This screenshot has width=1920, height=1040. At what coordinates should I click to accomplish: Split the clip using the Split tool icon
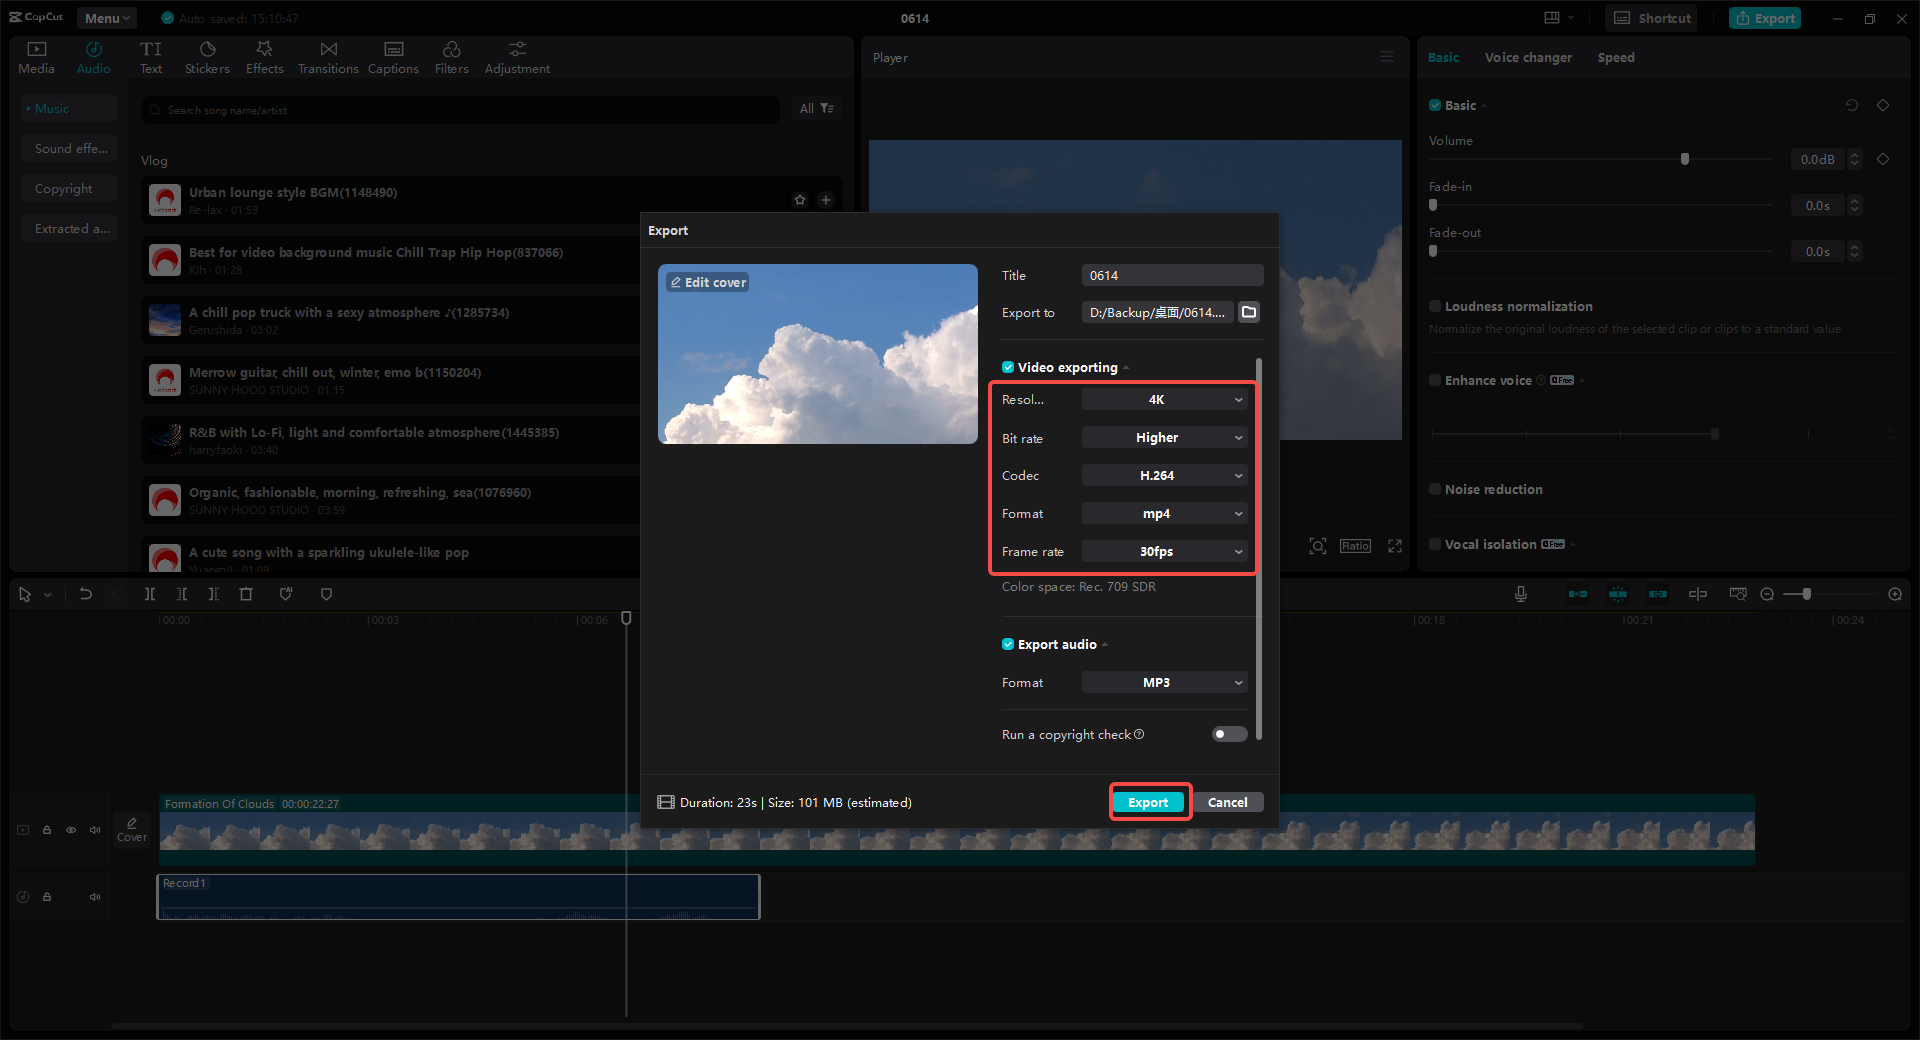150,593
